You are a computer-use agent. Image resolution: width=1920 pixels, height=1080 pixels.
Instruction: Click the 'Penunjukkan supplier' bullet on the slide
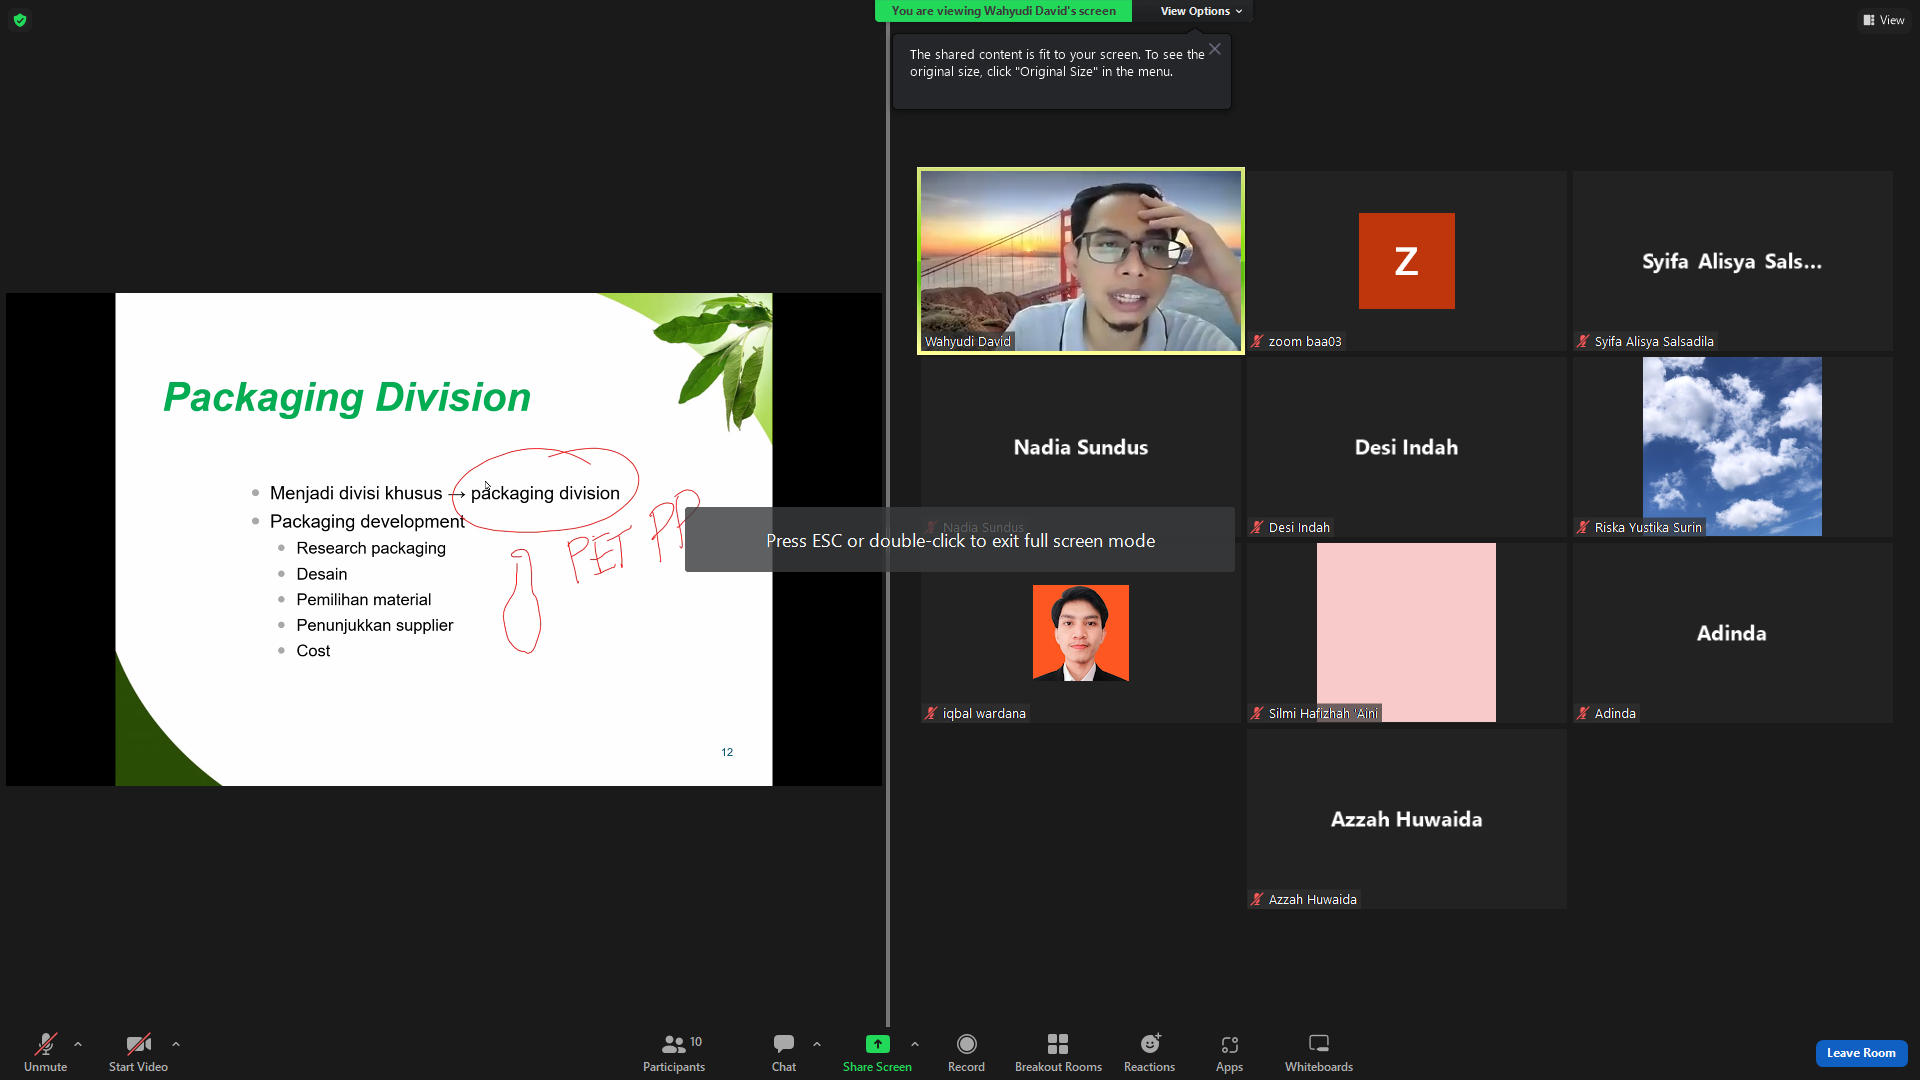(x=375, y=625)
